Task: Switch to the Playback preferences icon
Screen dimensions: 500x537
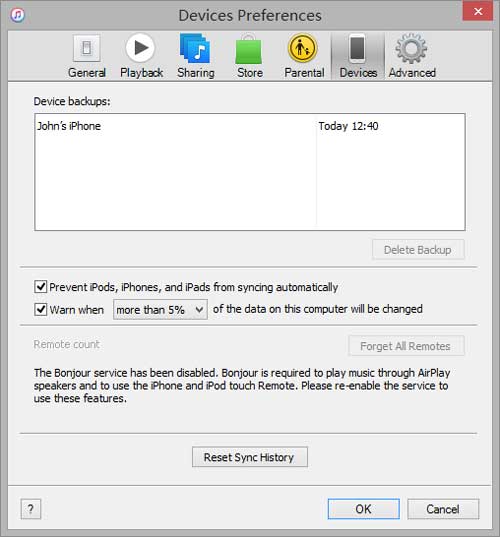Action: pos(141,56)
